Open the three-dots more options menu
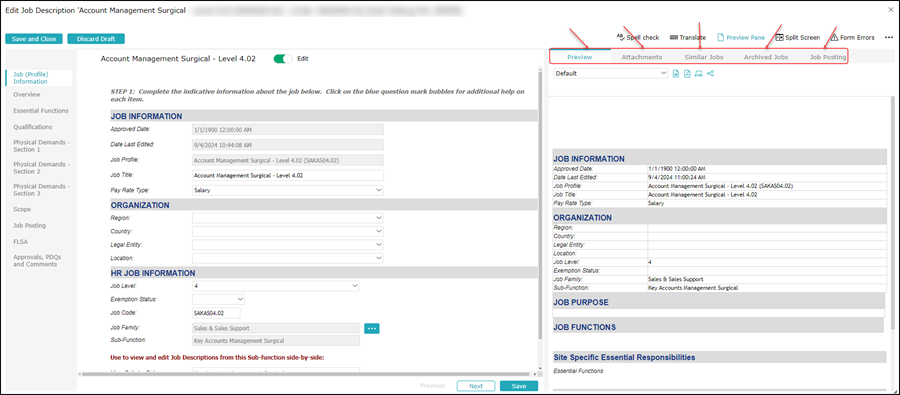 (x=889, y=37)
